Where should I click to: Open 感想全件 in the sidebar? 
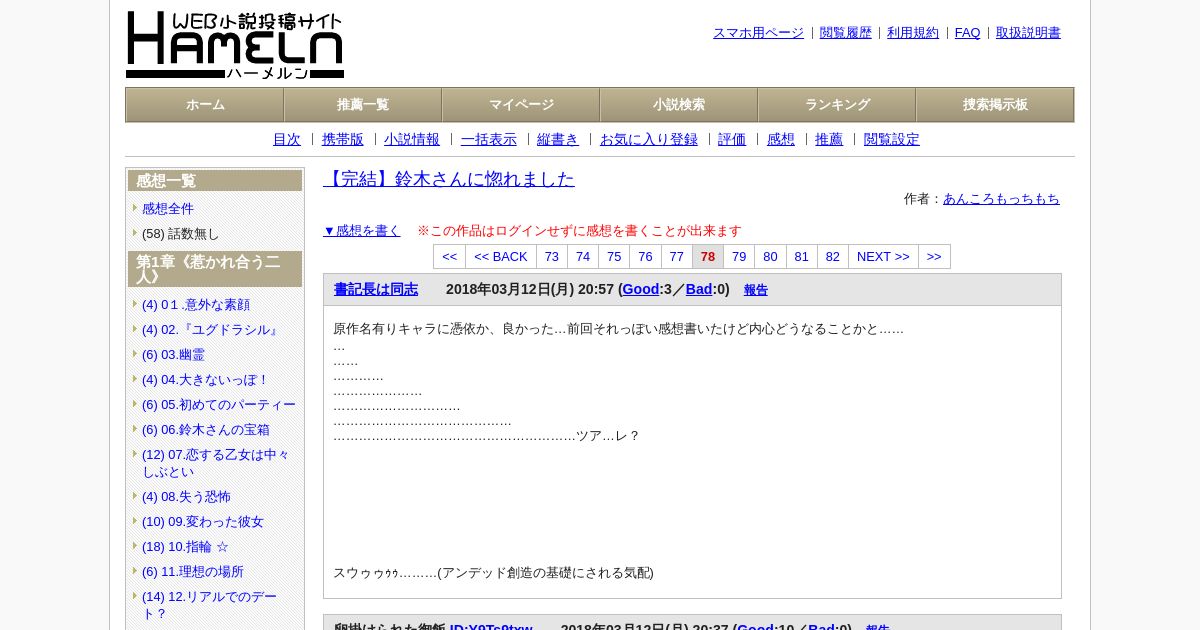(x=168, y=209)
